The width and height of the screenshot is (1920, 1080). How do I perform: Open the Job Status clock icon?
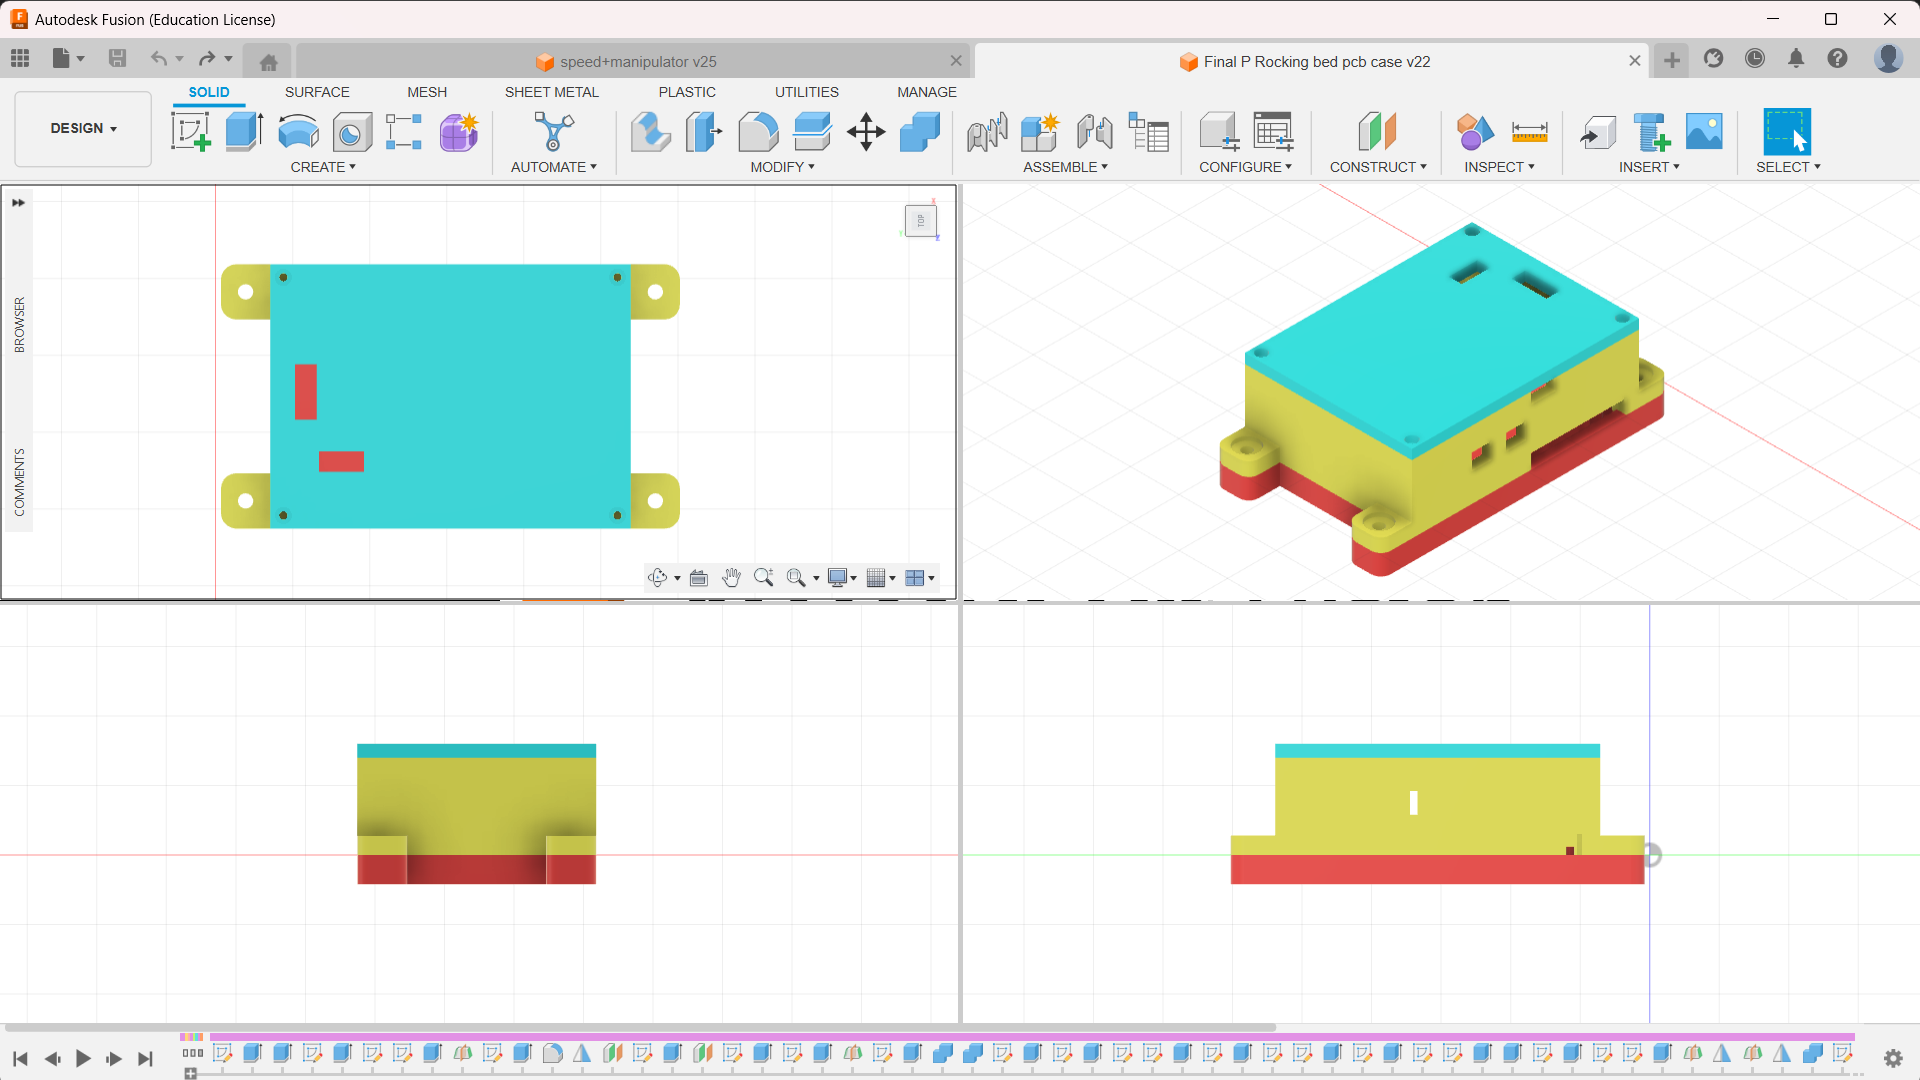(x=1755, y=59)
